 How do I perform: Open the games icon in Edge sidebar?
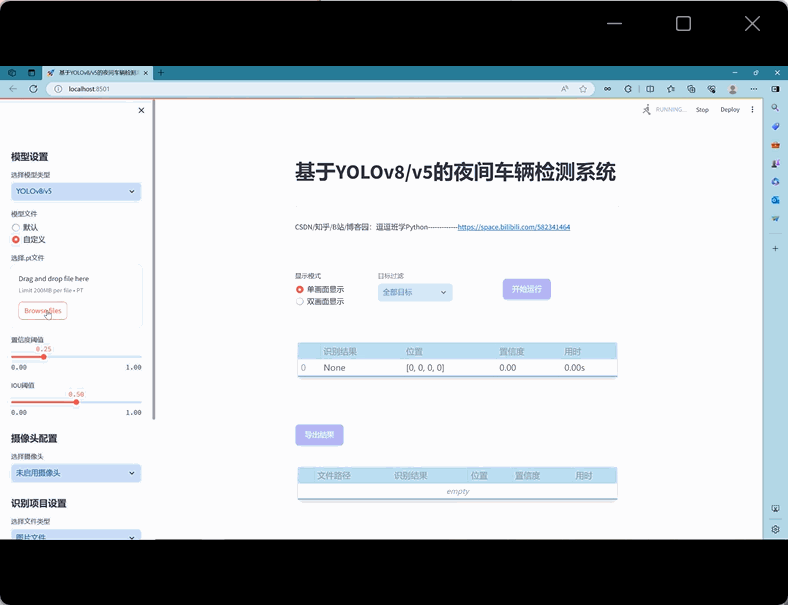click(x=775, y=163)
